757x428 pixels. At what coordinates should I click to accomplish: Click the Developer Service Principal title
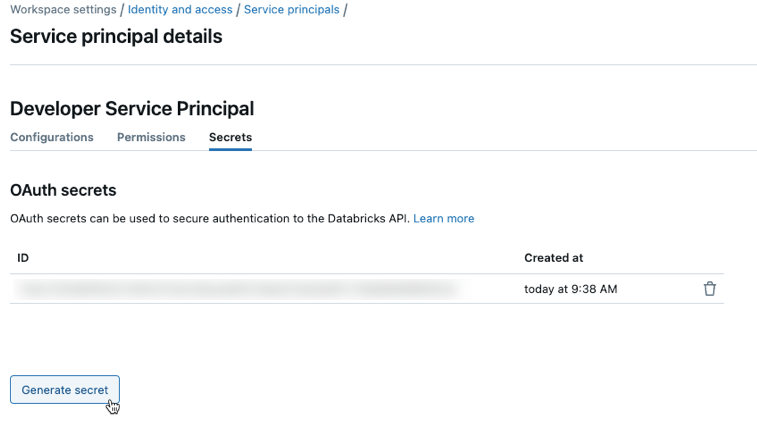point(132,108)
